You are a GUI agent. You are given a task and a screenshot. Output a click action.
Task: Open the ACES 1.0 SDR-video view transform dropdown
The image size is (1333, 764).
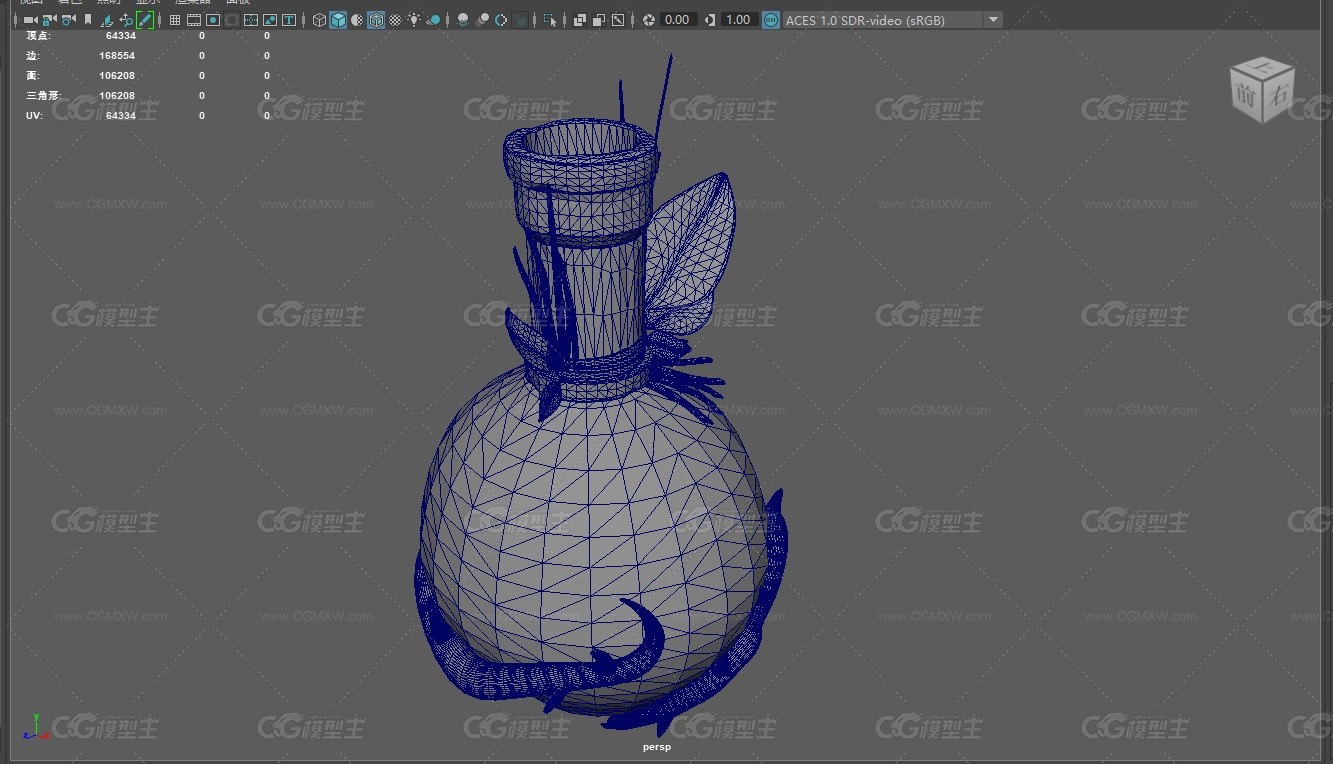[892, 20]
